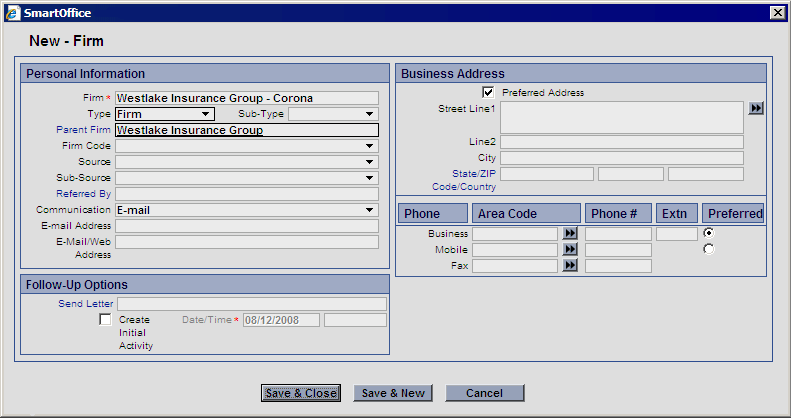This screenshot has height=418, width=791.
Task: Select the Mobile preferred radio button
Action: [x=709, y=249]
